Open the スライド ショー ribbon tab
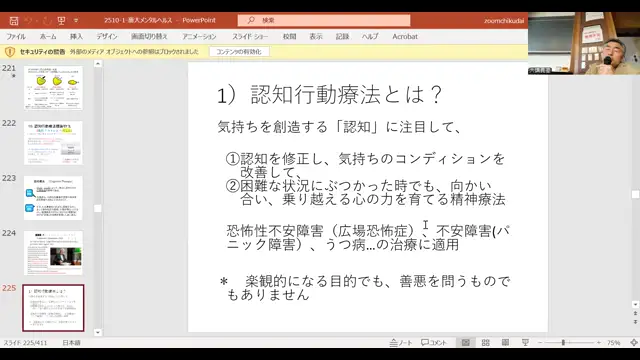The height and width of the screenshot is (360, 640). coord(250,36)
